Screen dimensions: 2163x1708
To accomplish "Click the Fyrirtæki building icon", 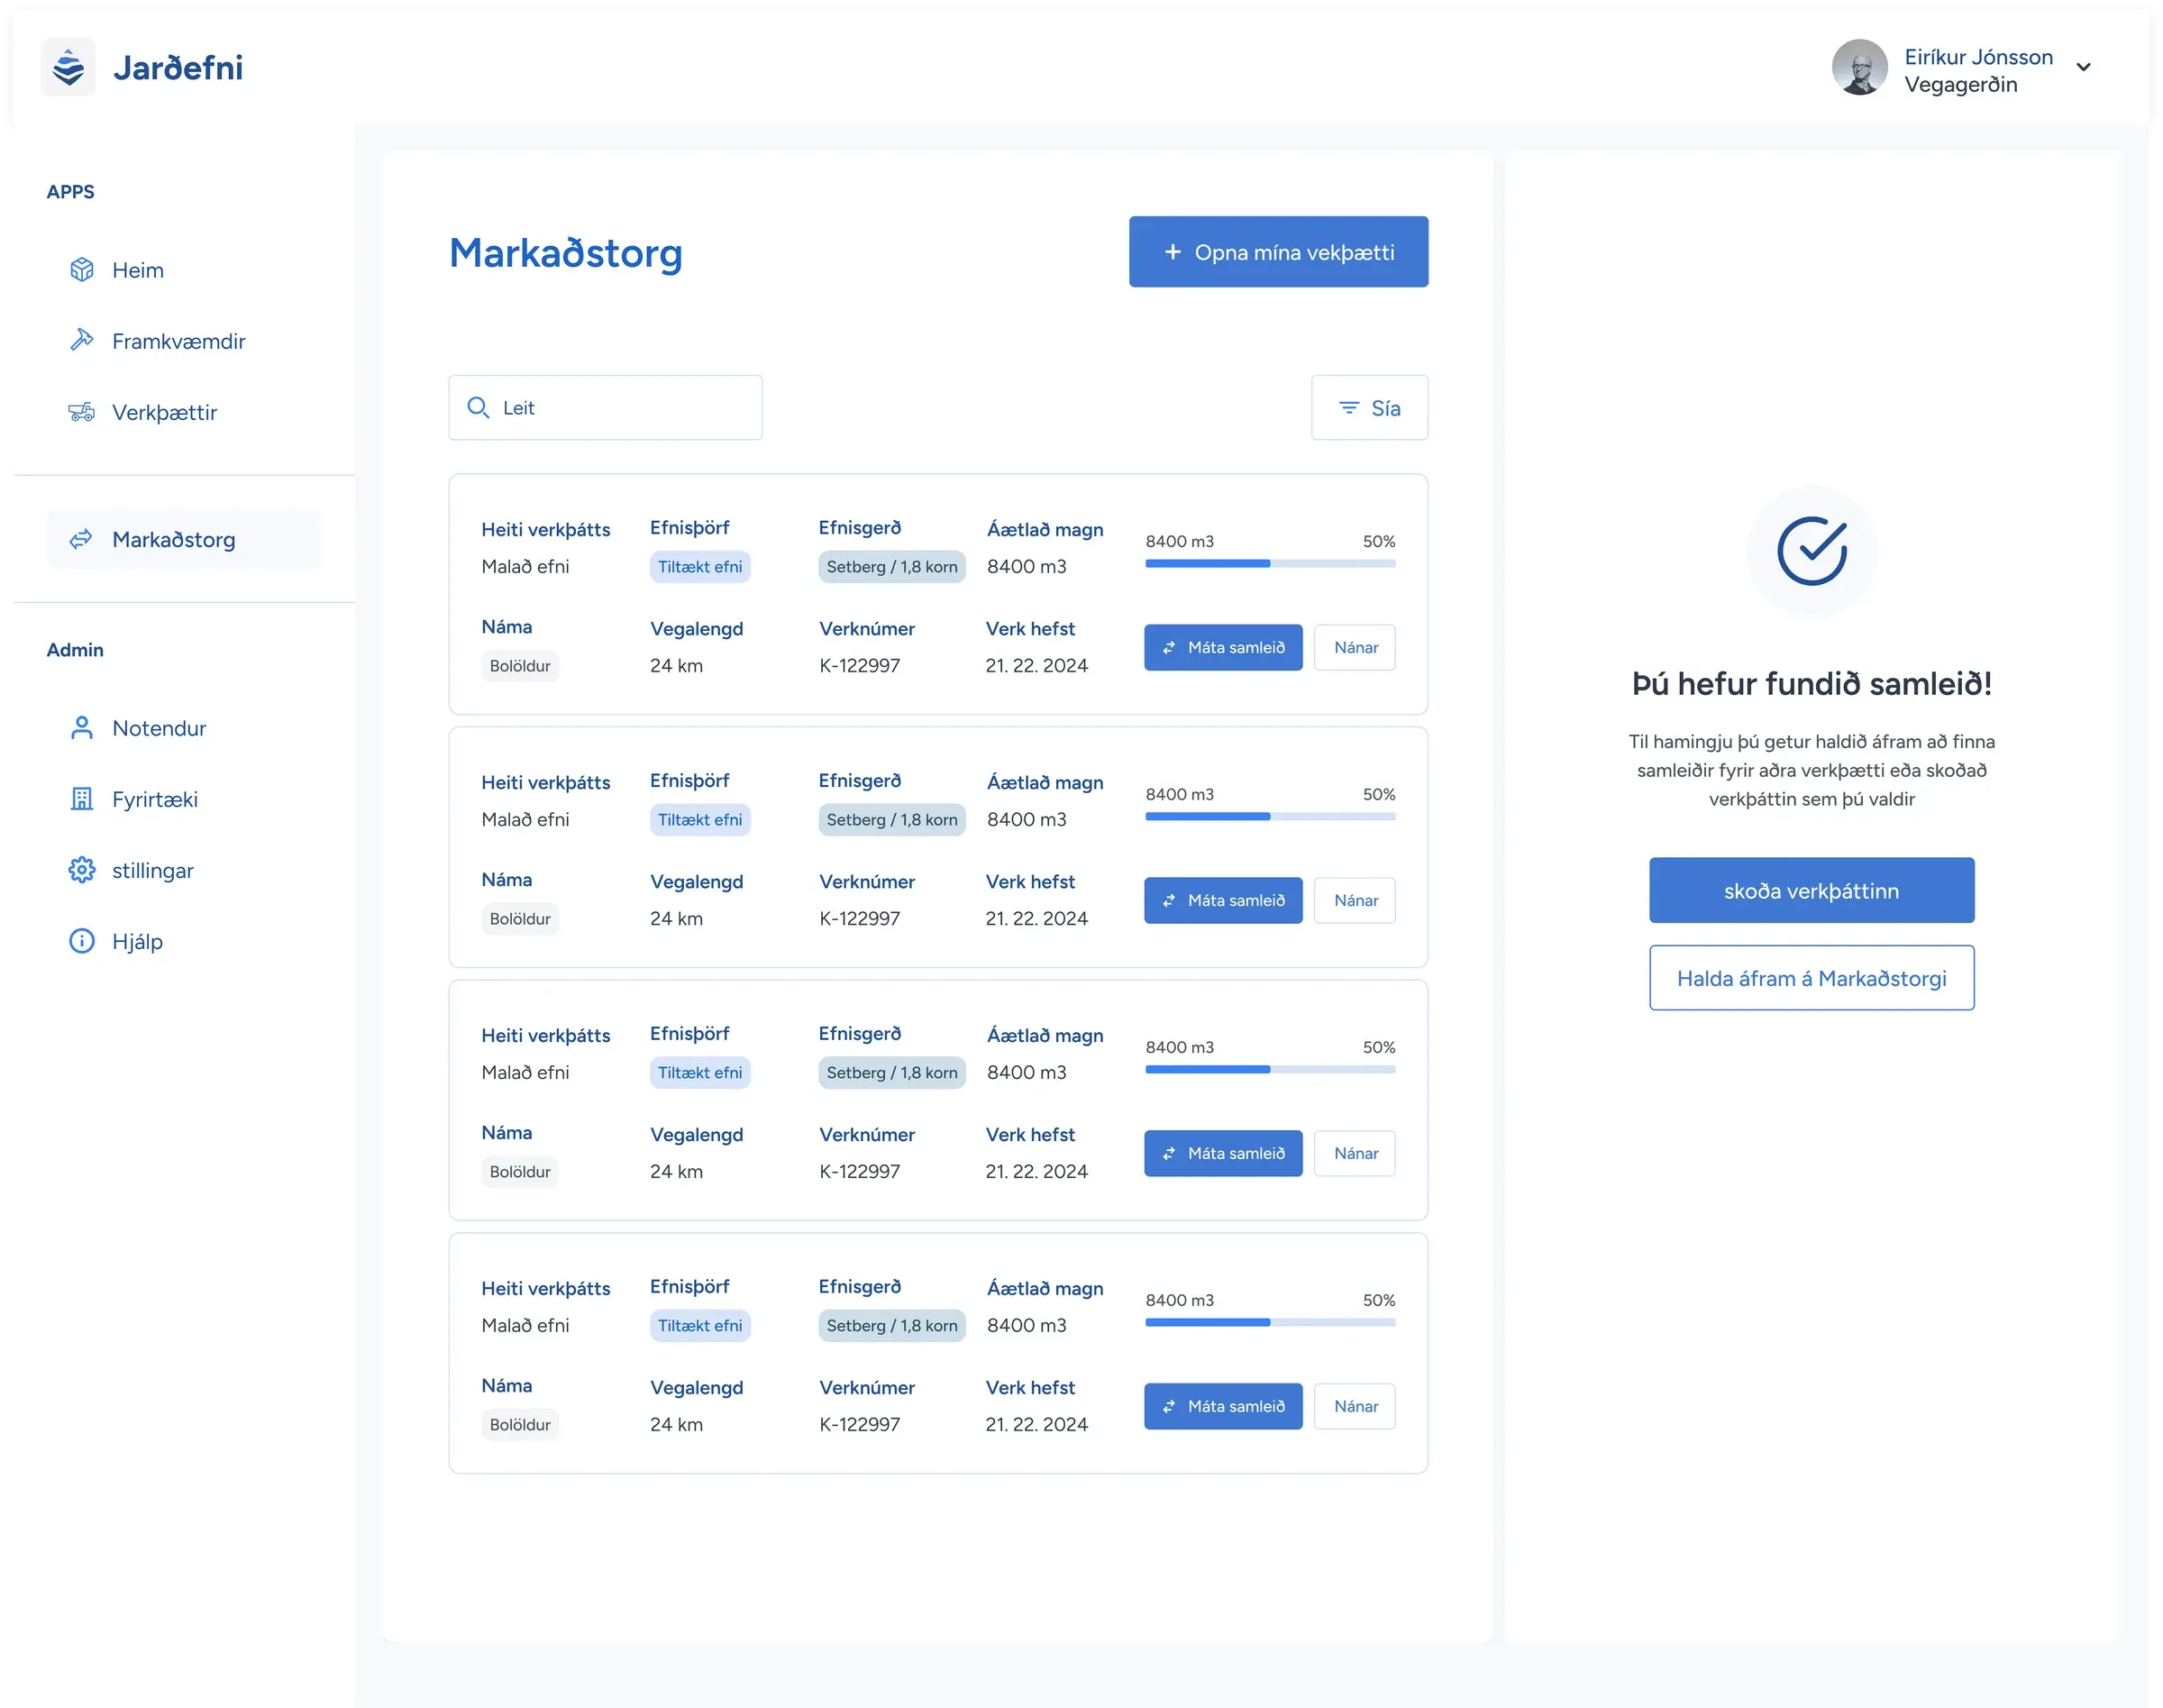I will tap(81, 799).
